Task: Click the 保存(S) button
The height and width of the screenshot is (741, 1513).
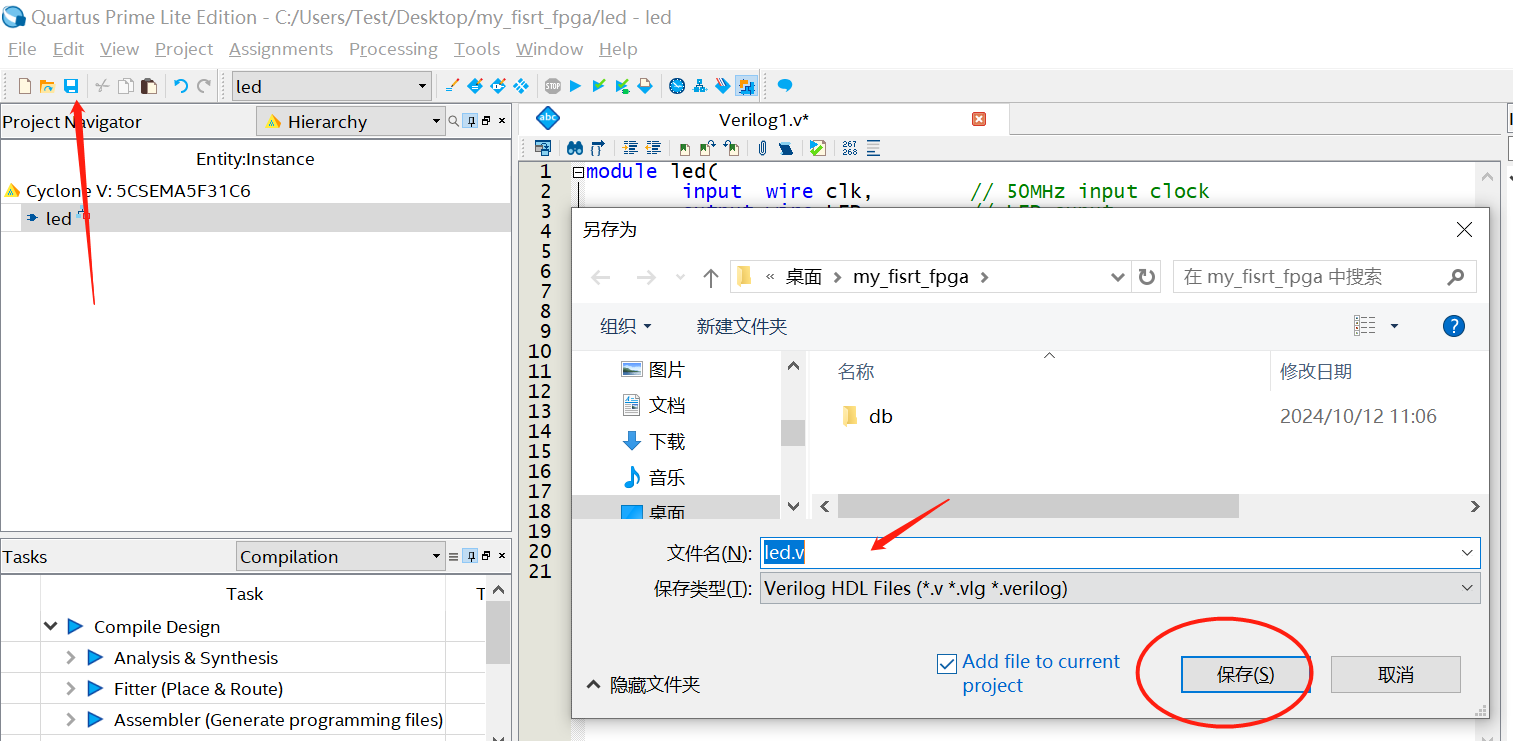Action: click(x=1245, y=675)
